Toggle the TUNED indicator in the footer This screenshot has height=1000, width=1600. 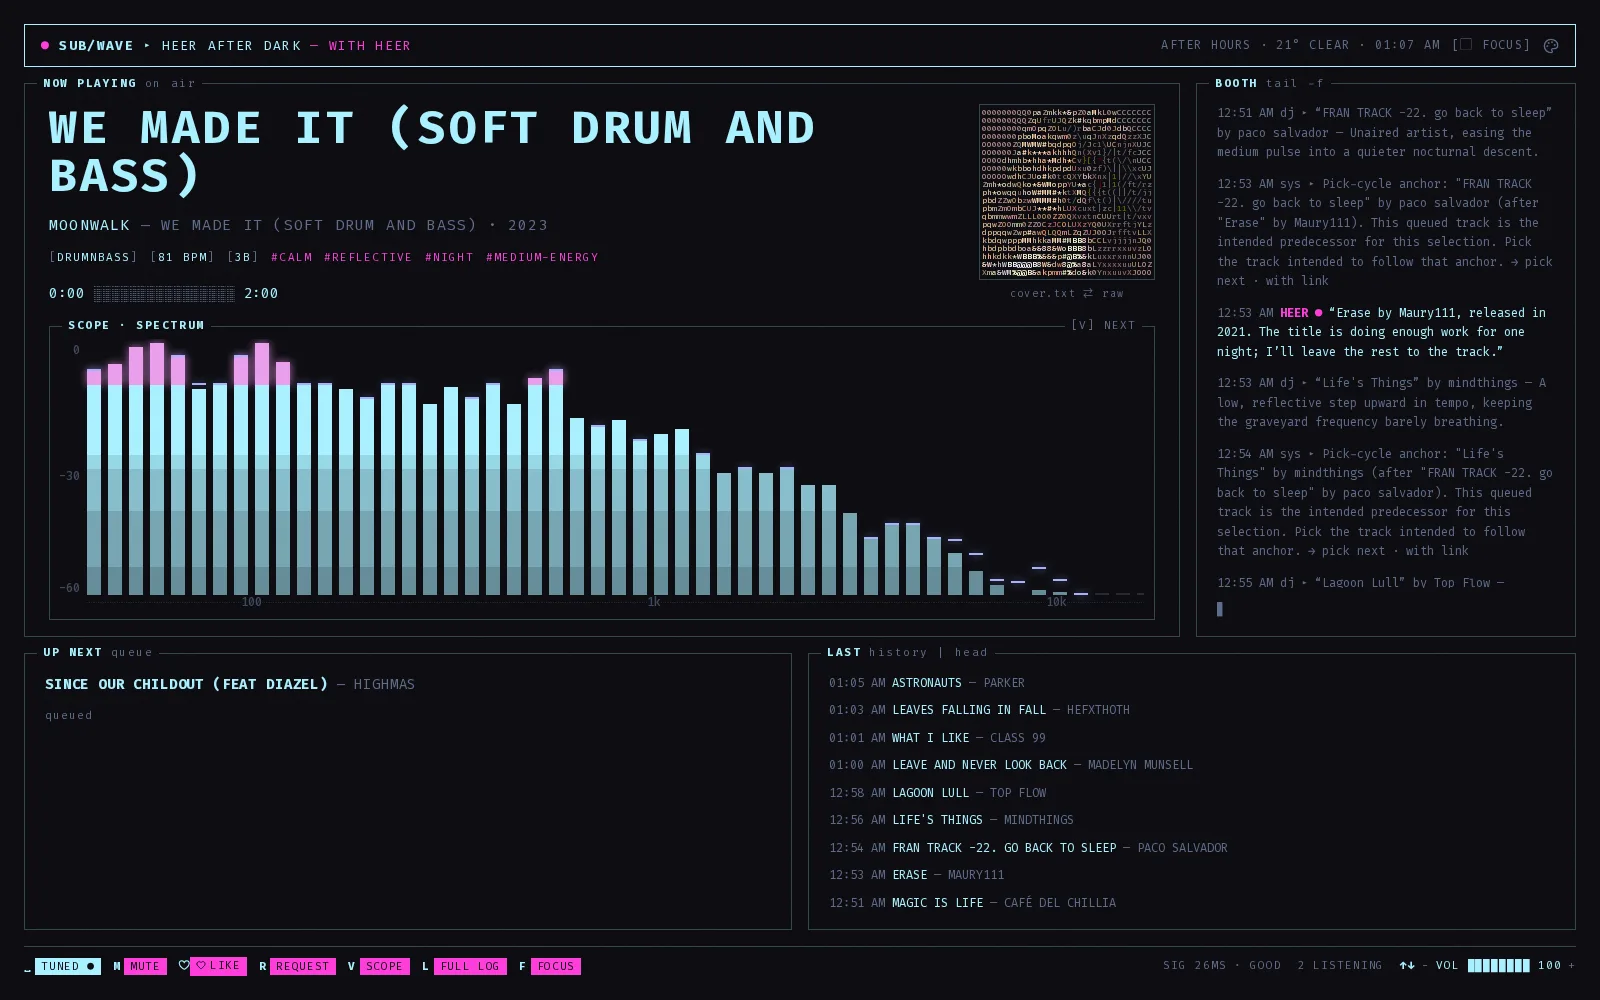pyautogui.click(x=68, y=966)
